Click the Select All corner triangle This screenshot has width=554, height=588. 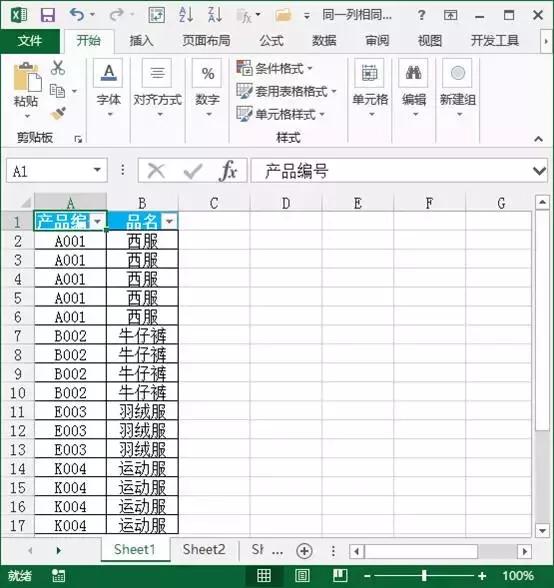(x=25, y=203)
